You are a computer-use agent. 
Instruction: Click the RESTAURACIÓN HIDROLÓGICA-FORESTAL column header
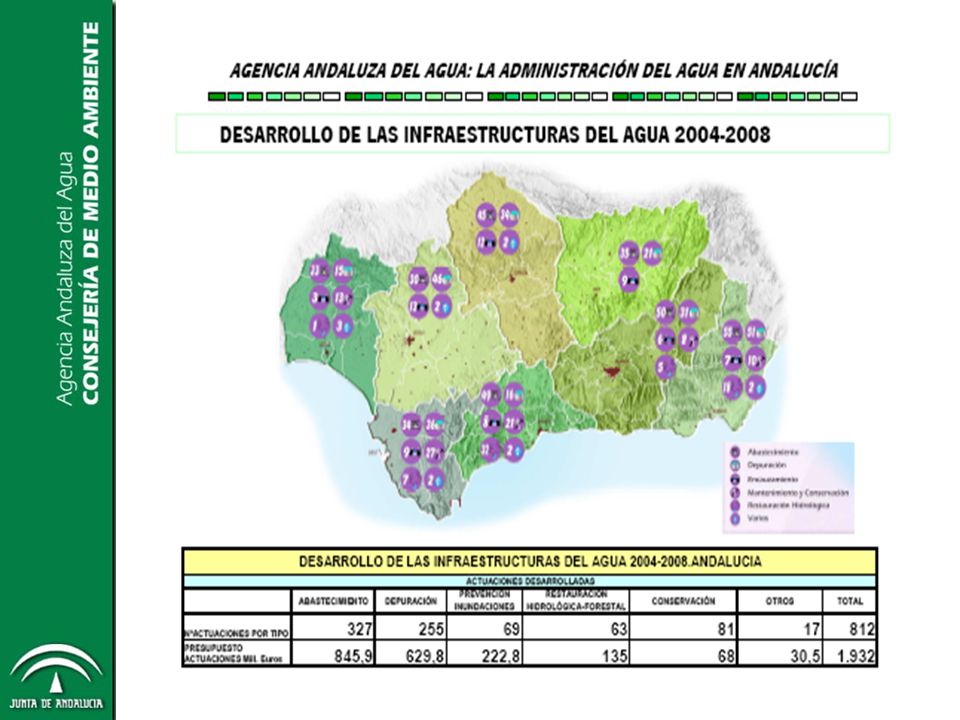point(576,601)
